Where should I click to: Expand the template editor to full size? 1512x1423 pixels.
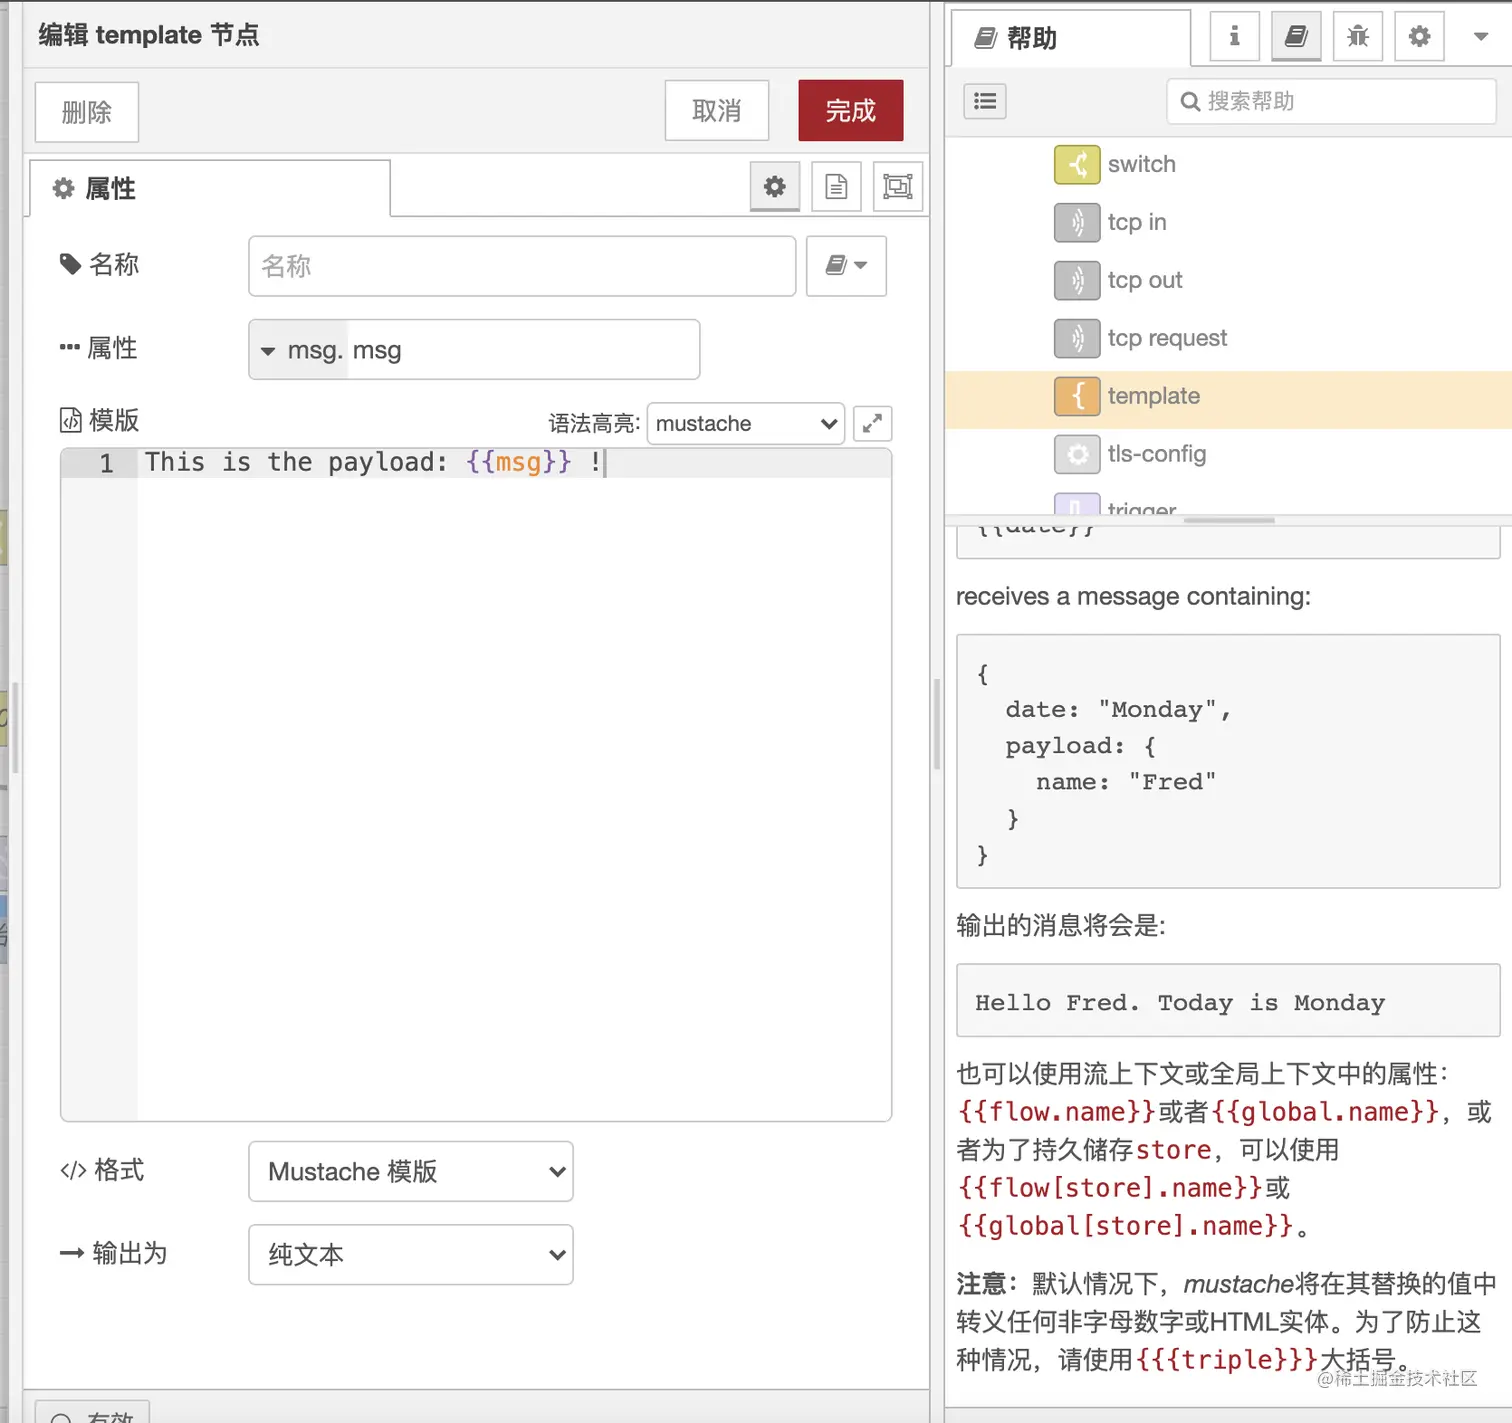click(872, 423)
